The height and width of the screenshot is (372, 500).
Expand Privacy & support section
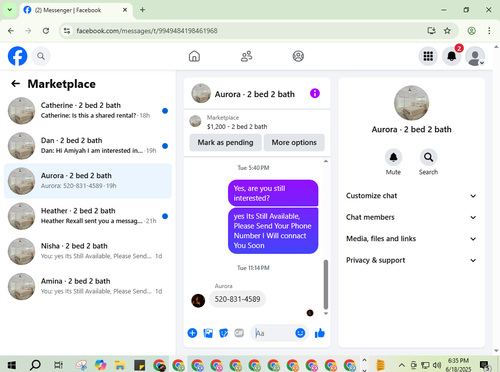pos(411,260)
